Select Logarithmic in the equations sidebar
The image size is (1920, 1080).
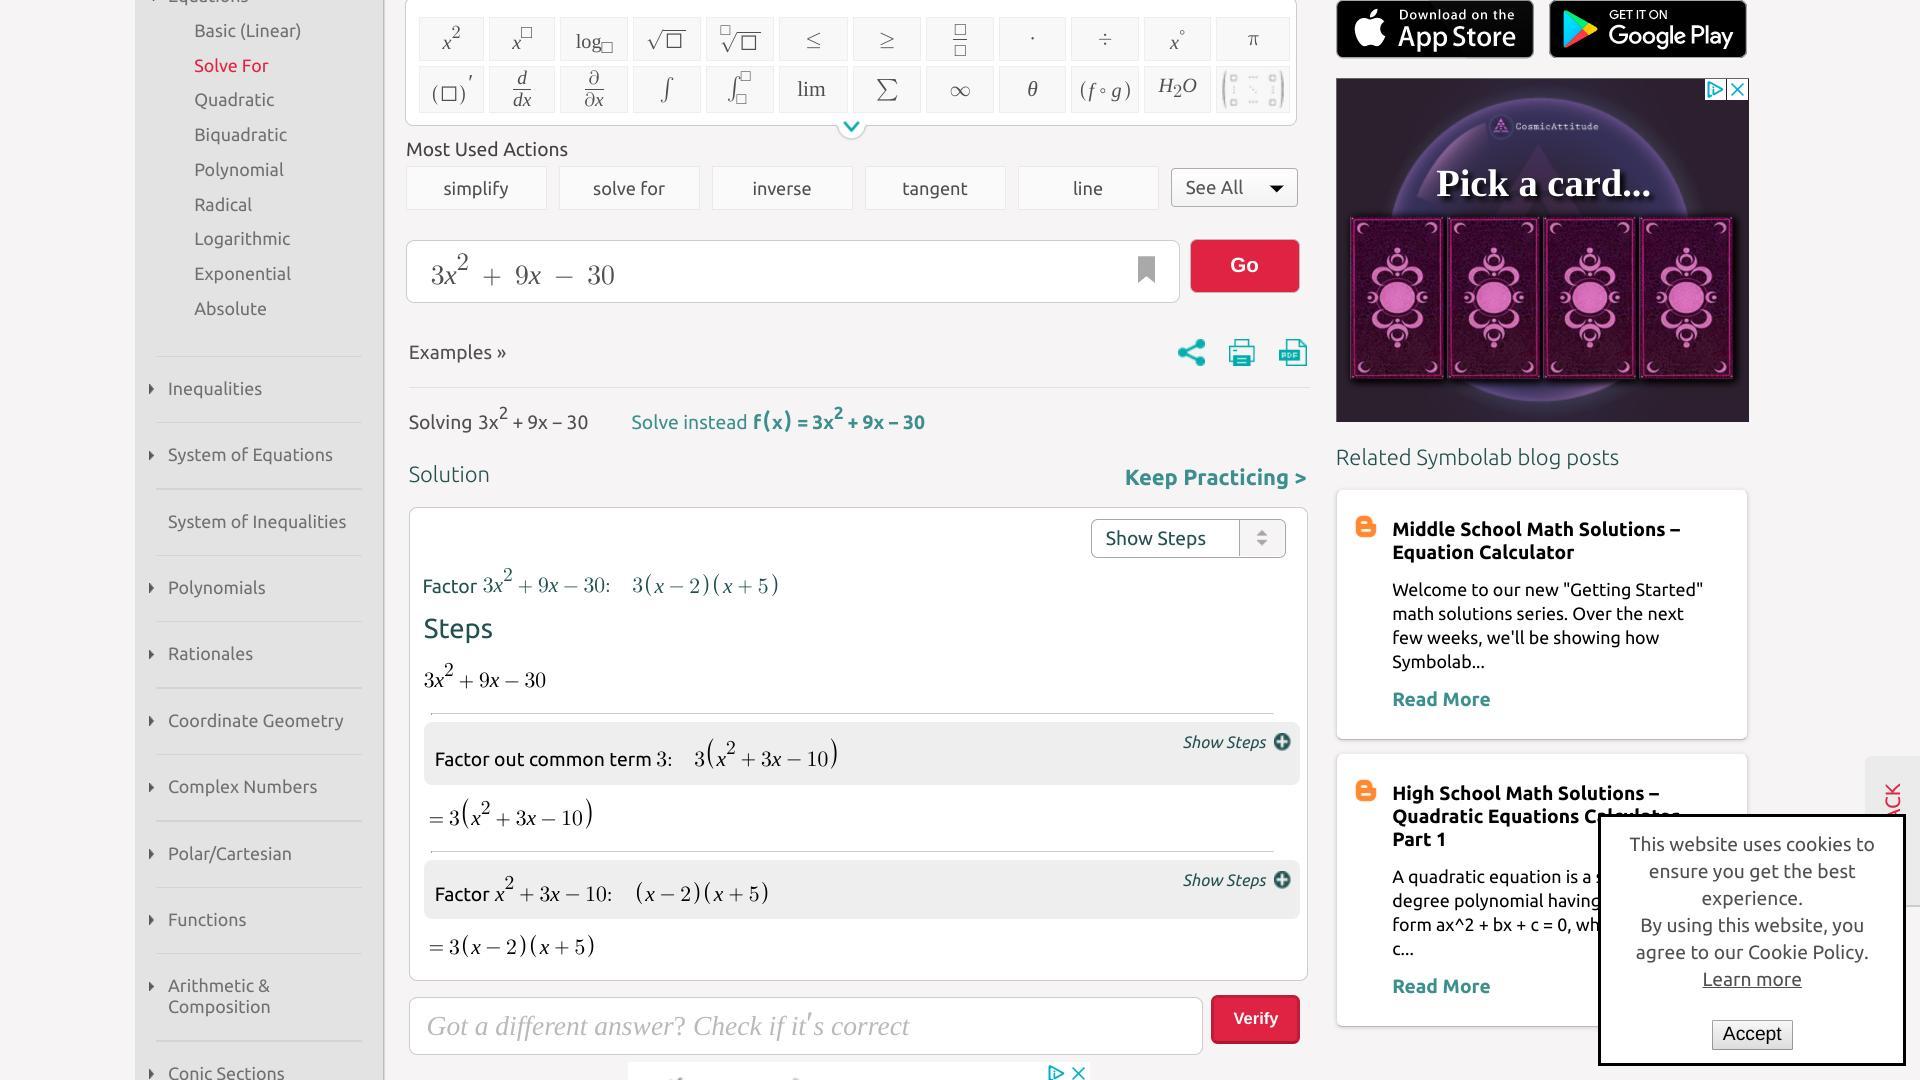tap(242, 239)
